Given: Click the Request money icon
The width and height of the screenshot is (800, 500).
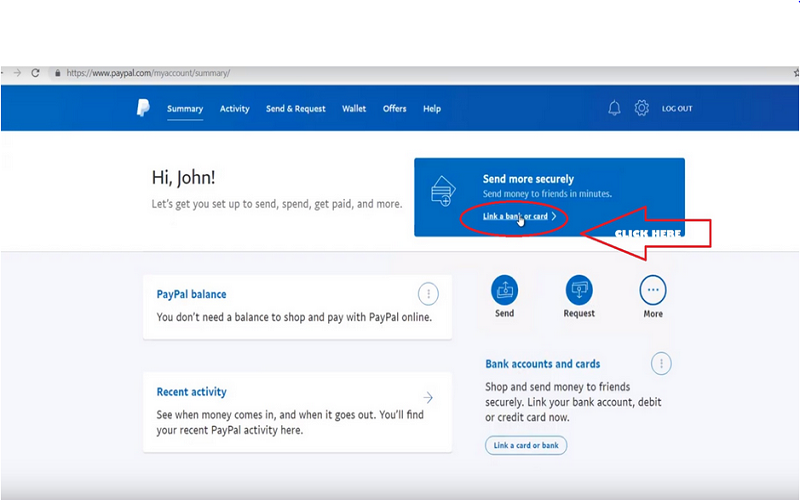Looking at the screenshot, I should pyautogui.click(x=579, y=290).
